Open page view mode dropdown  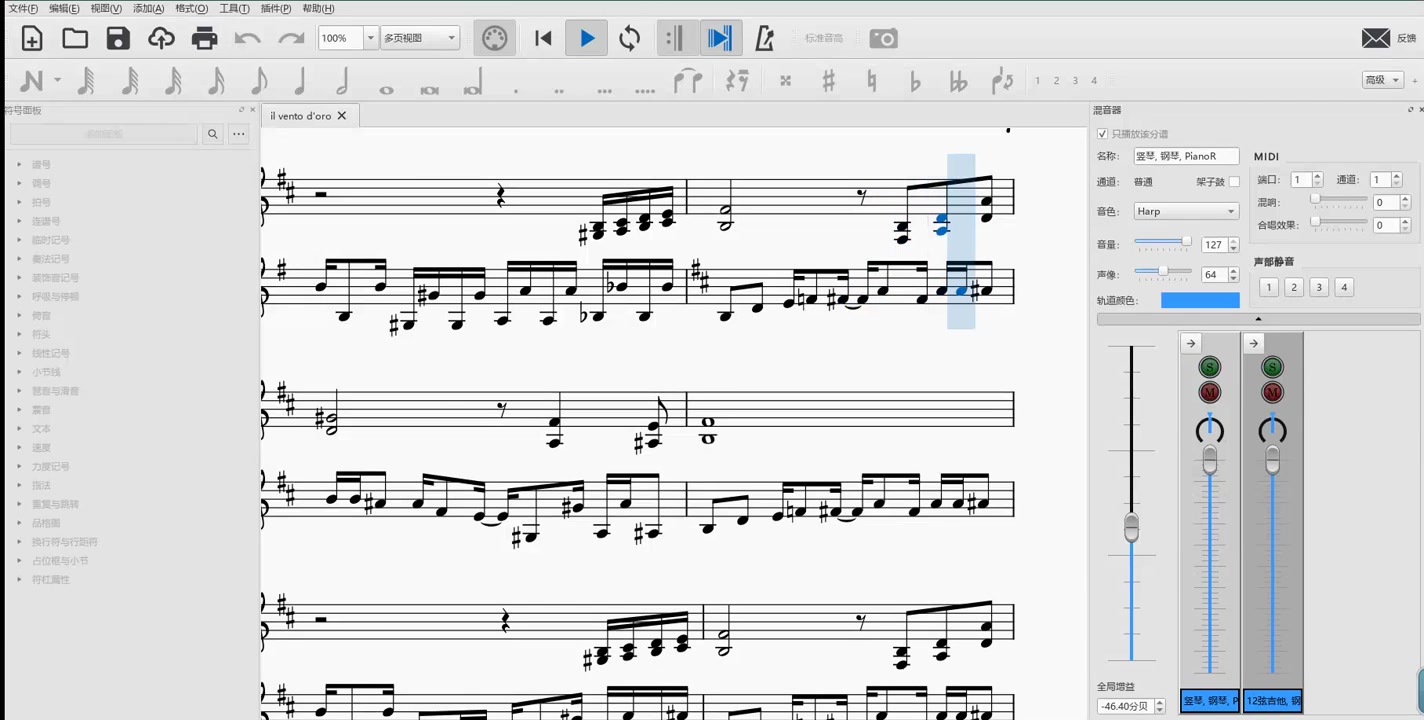[x=419, y=38]
